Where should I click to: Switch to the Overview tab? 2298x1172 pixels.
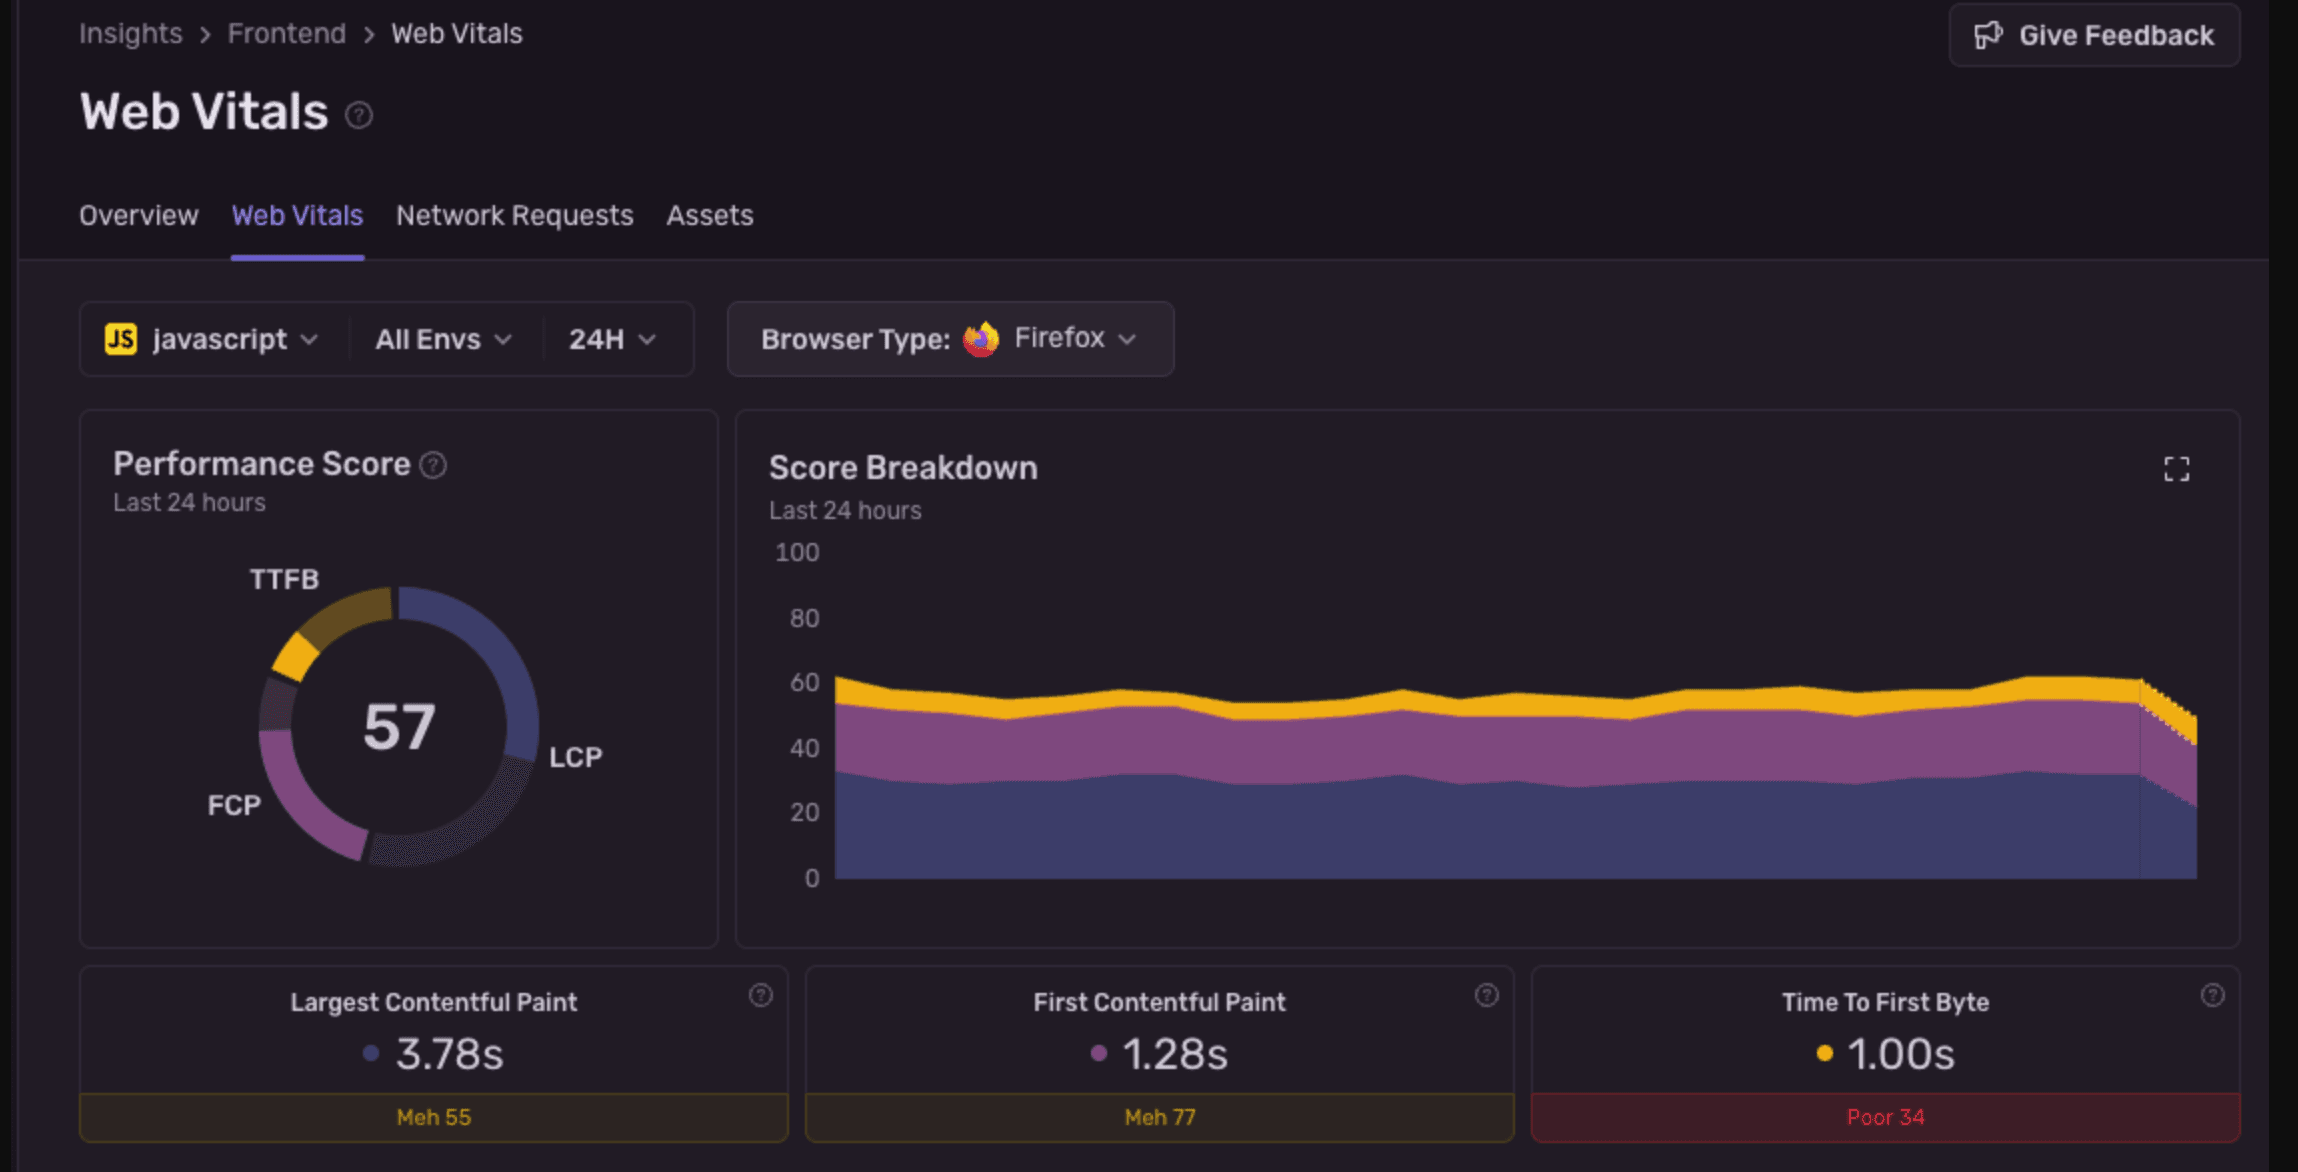[x=139, y=215]
